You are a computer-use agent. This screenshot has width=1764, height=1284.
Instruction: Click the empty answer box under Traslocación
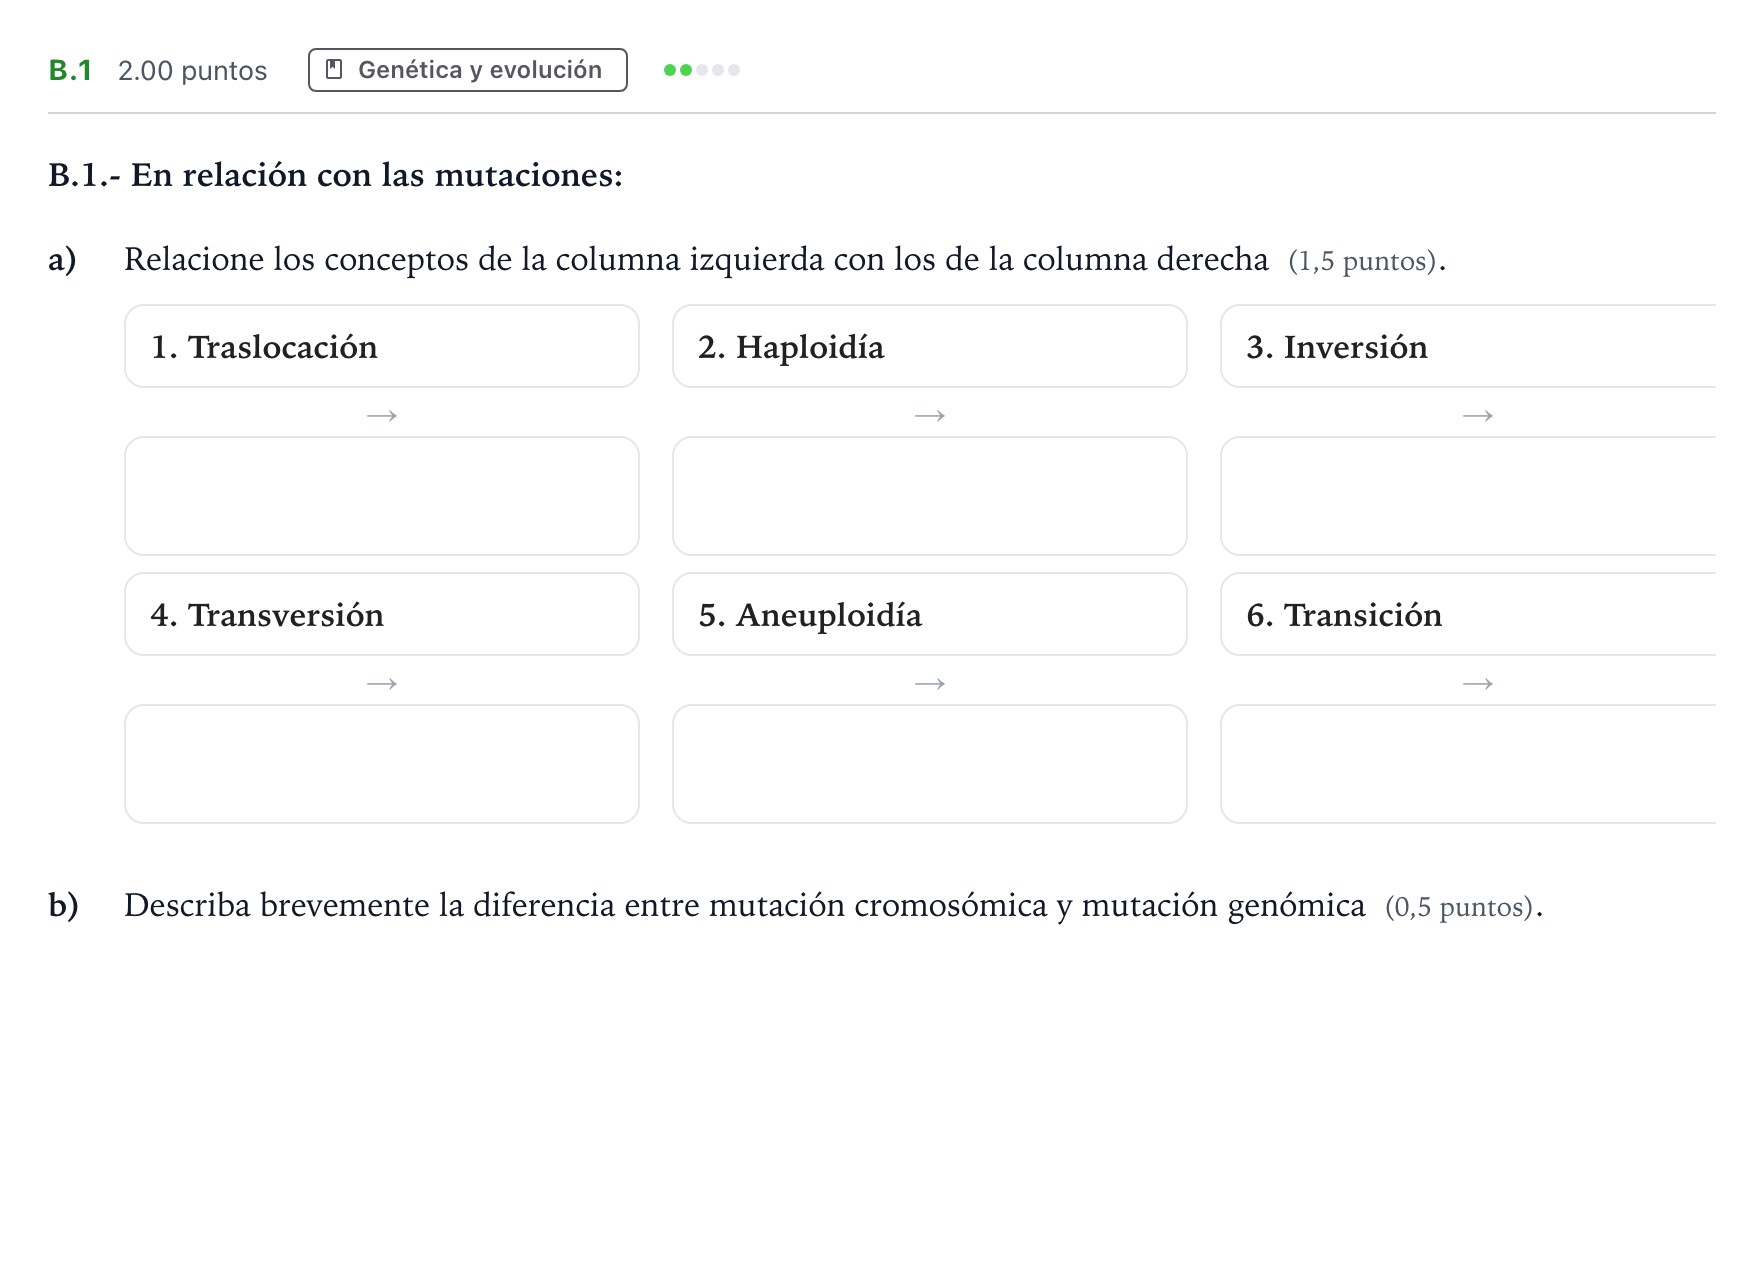pos(382,496)
